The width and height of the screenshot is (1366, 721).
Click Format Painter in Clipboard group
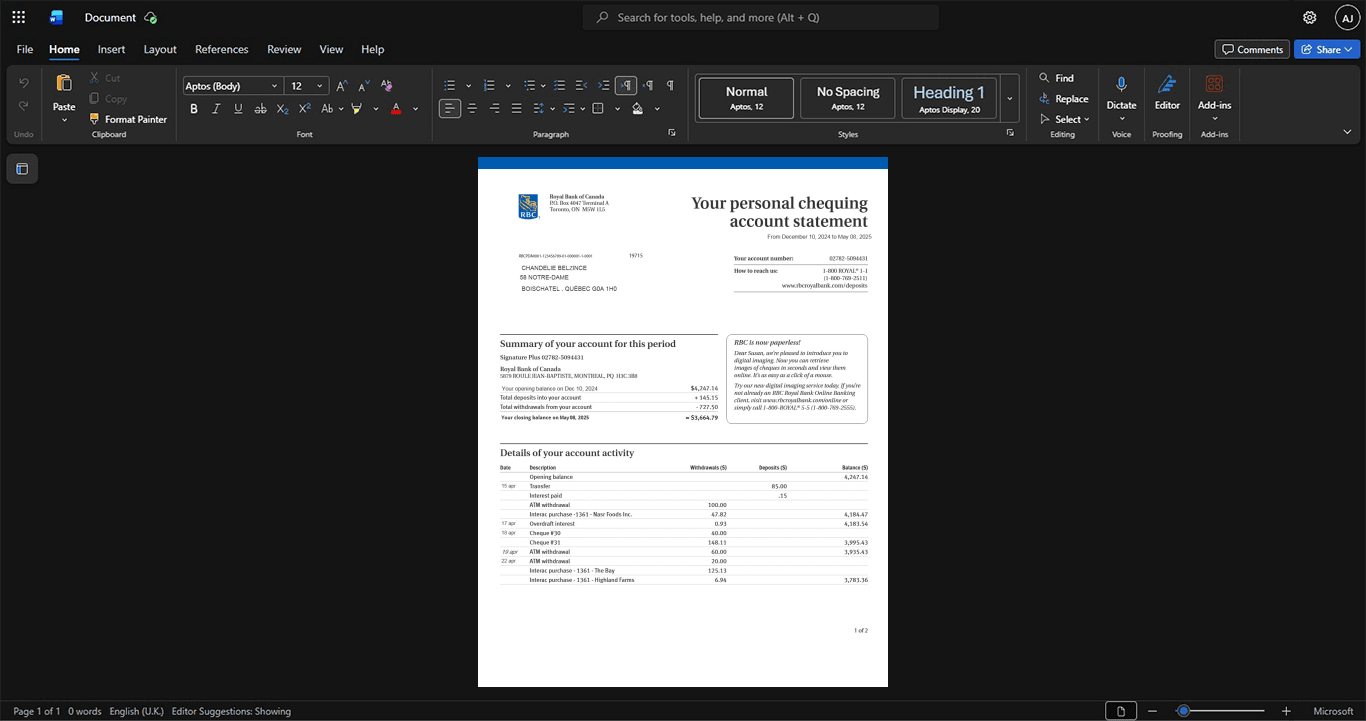click(128, 119)
